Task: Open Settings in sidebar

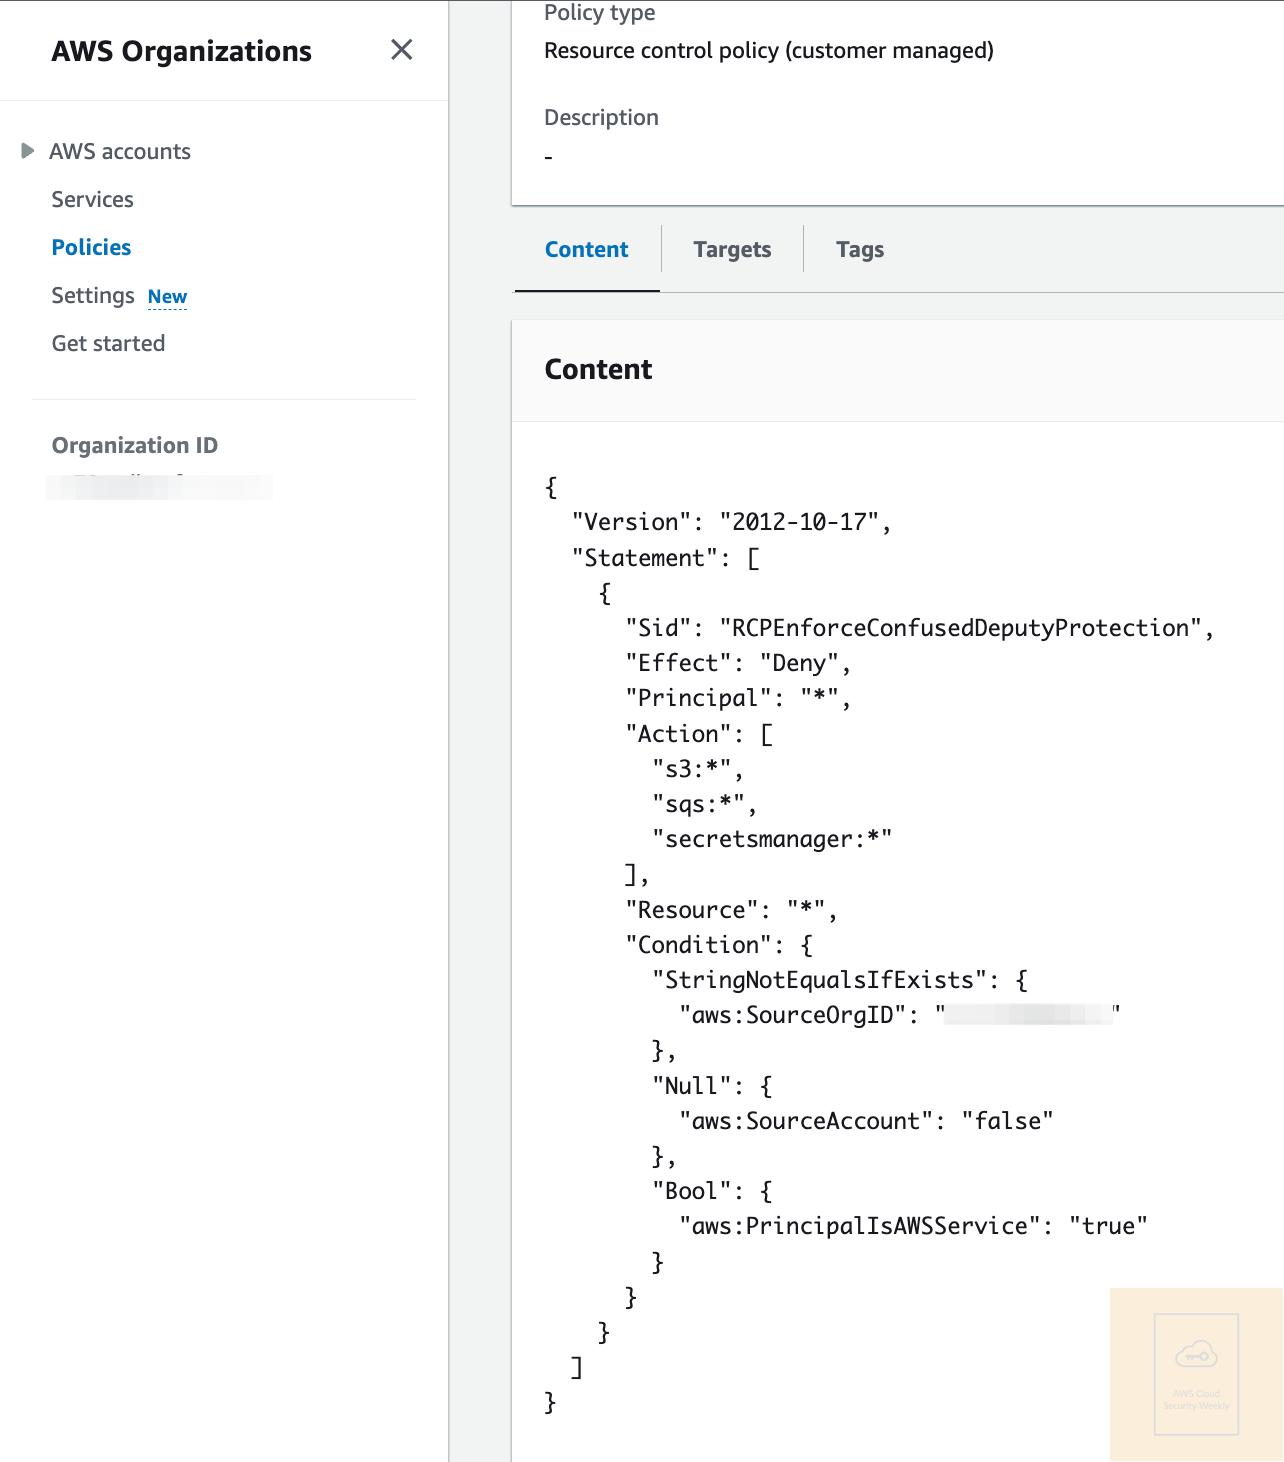Action: [93, 295]
